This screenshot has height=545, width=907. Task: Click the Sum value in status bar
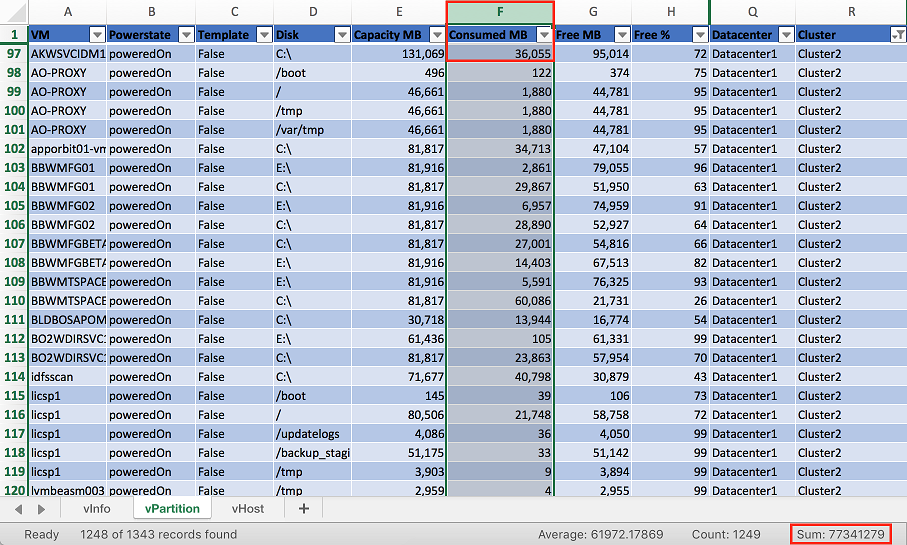840,534
